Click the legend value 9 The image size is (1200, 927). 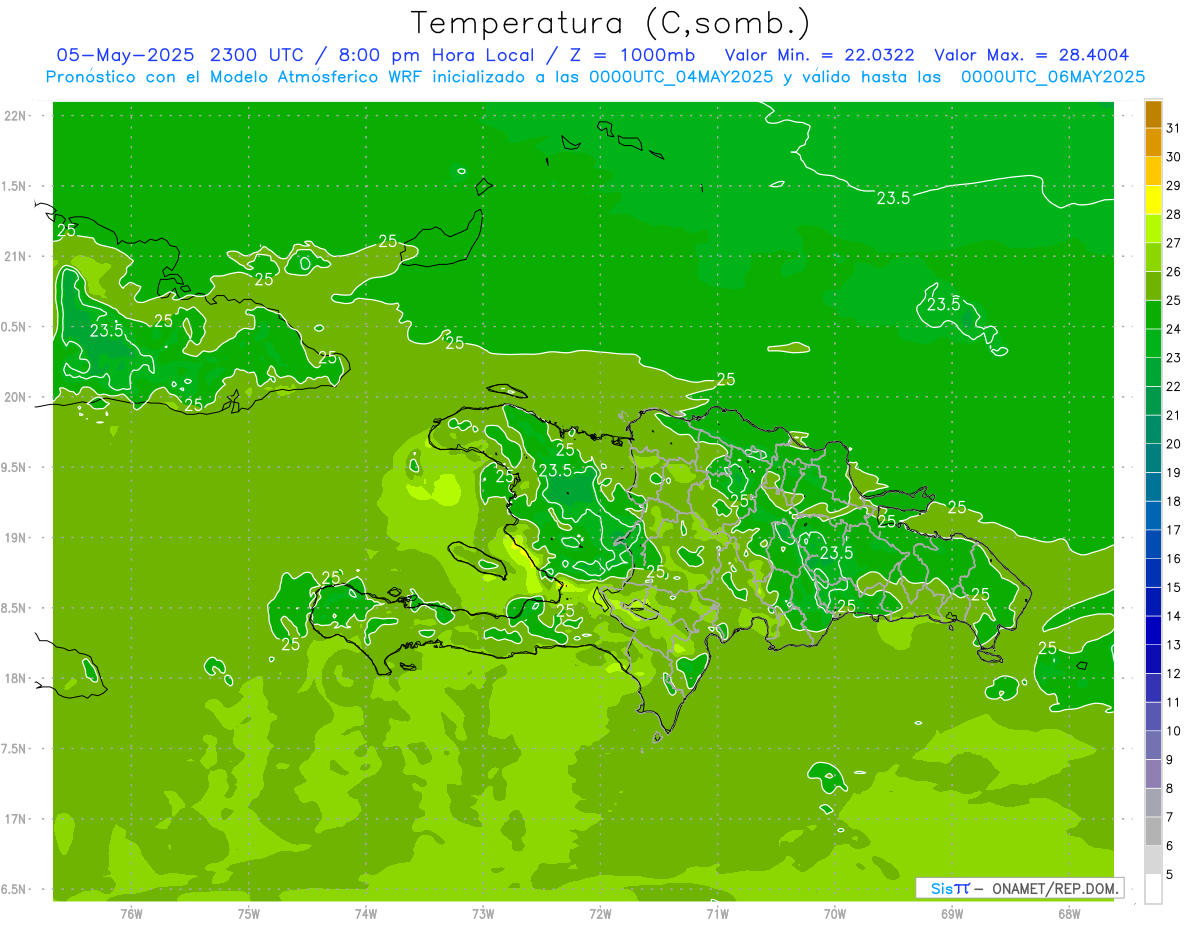point(1170,760)
